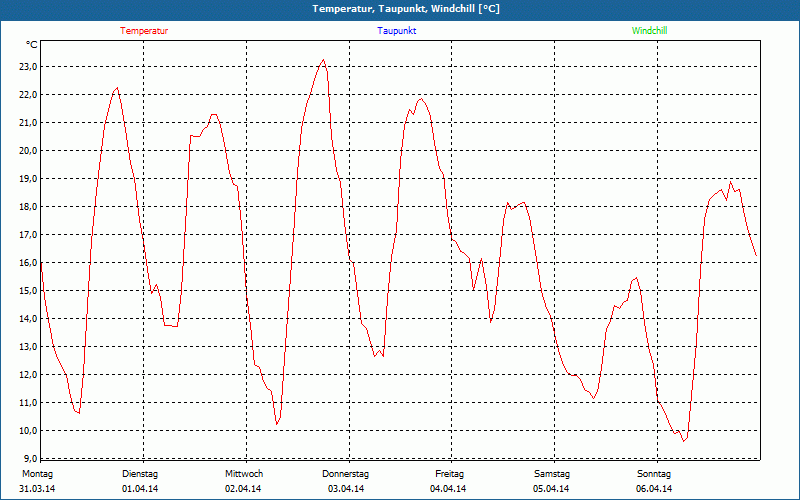800x500 pixels.
Task: Click the 17,0 y-axis value
Action: point(29,235)
